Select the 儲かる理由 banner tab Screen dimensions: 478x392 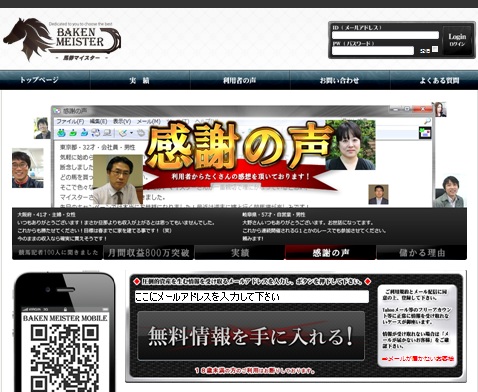tap(422, 253)
